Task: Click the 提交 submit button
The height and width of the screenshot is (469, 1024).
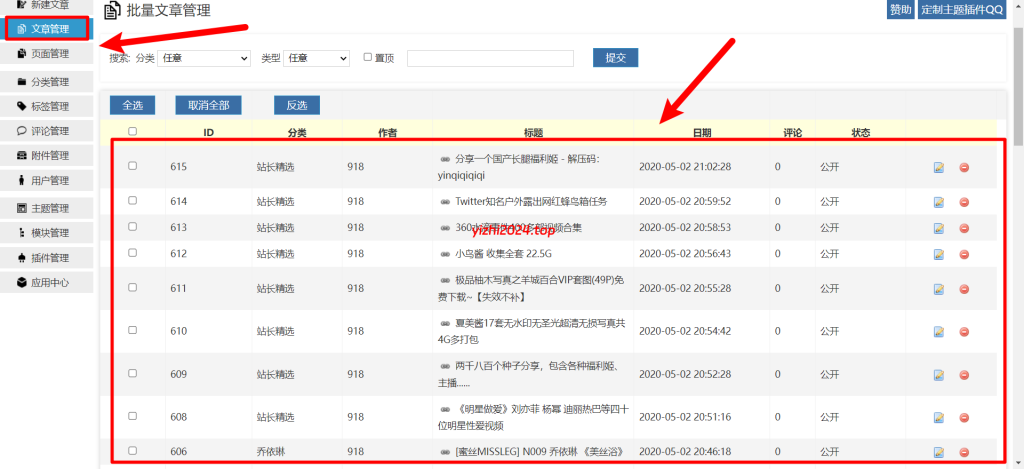Action: coord(615,58)
